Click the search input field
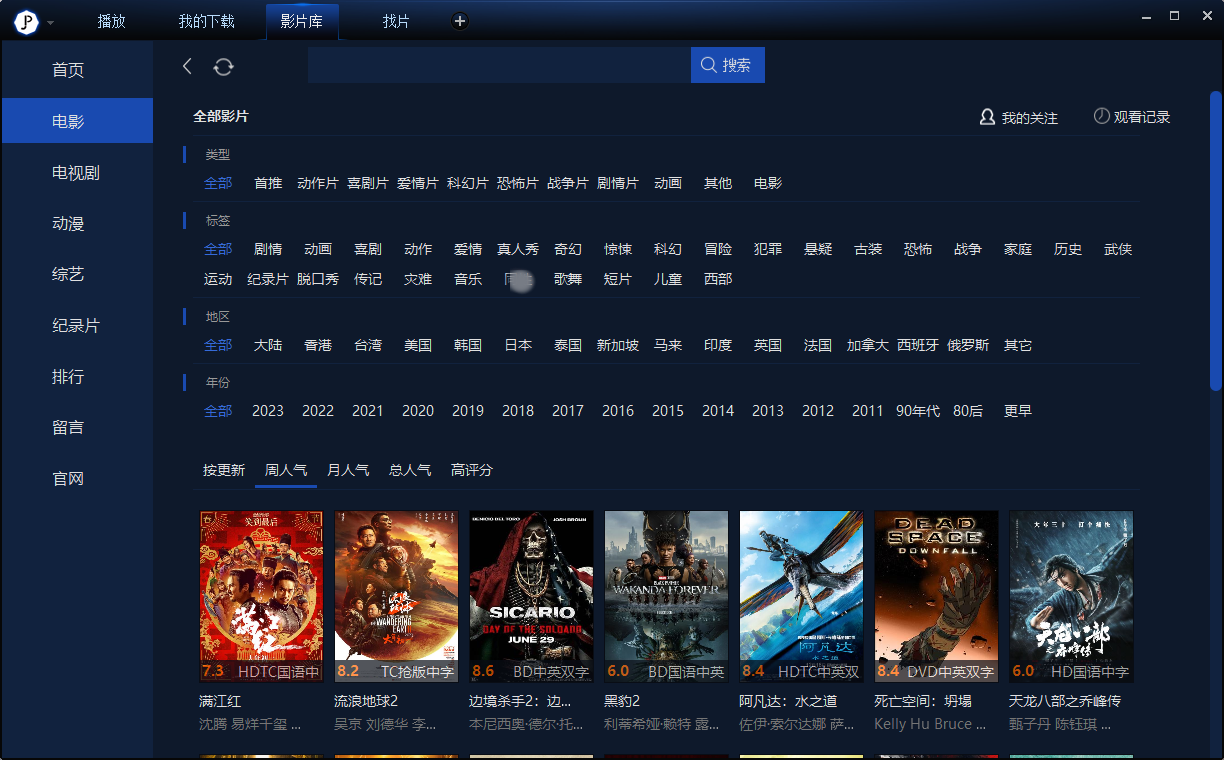 point(499,65)
